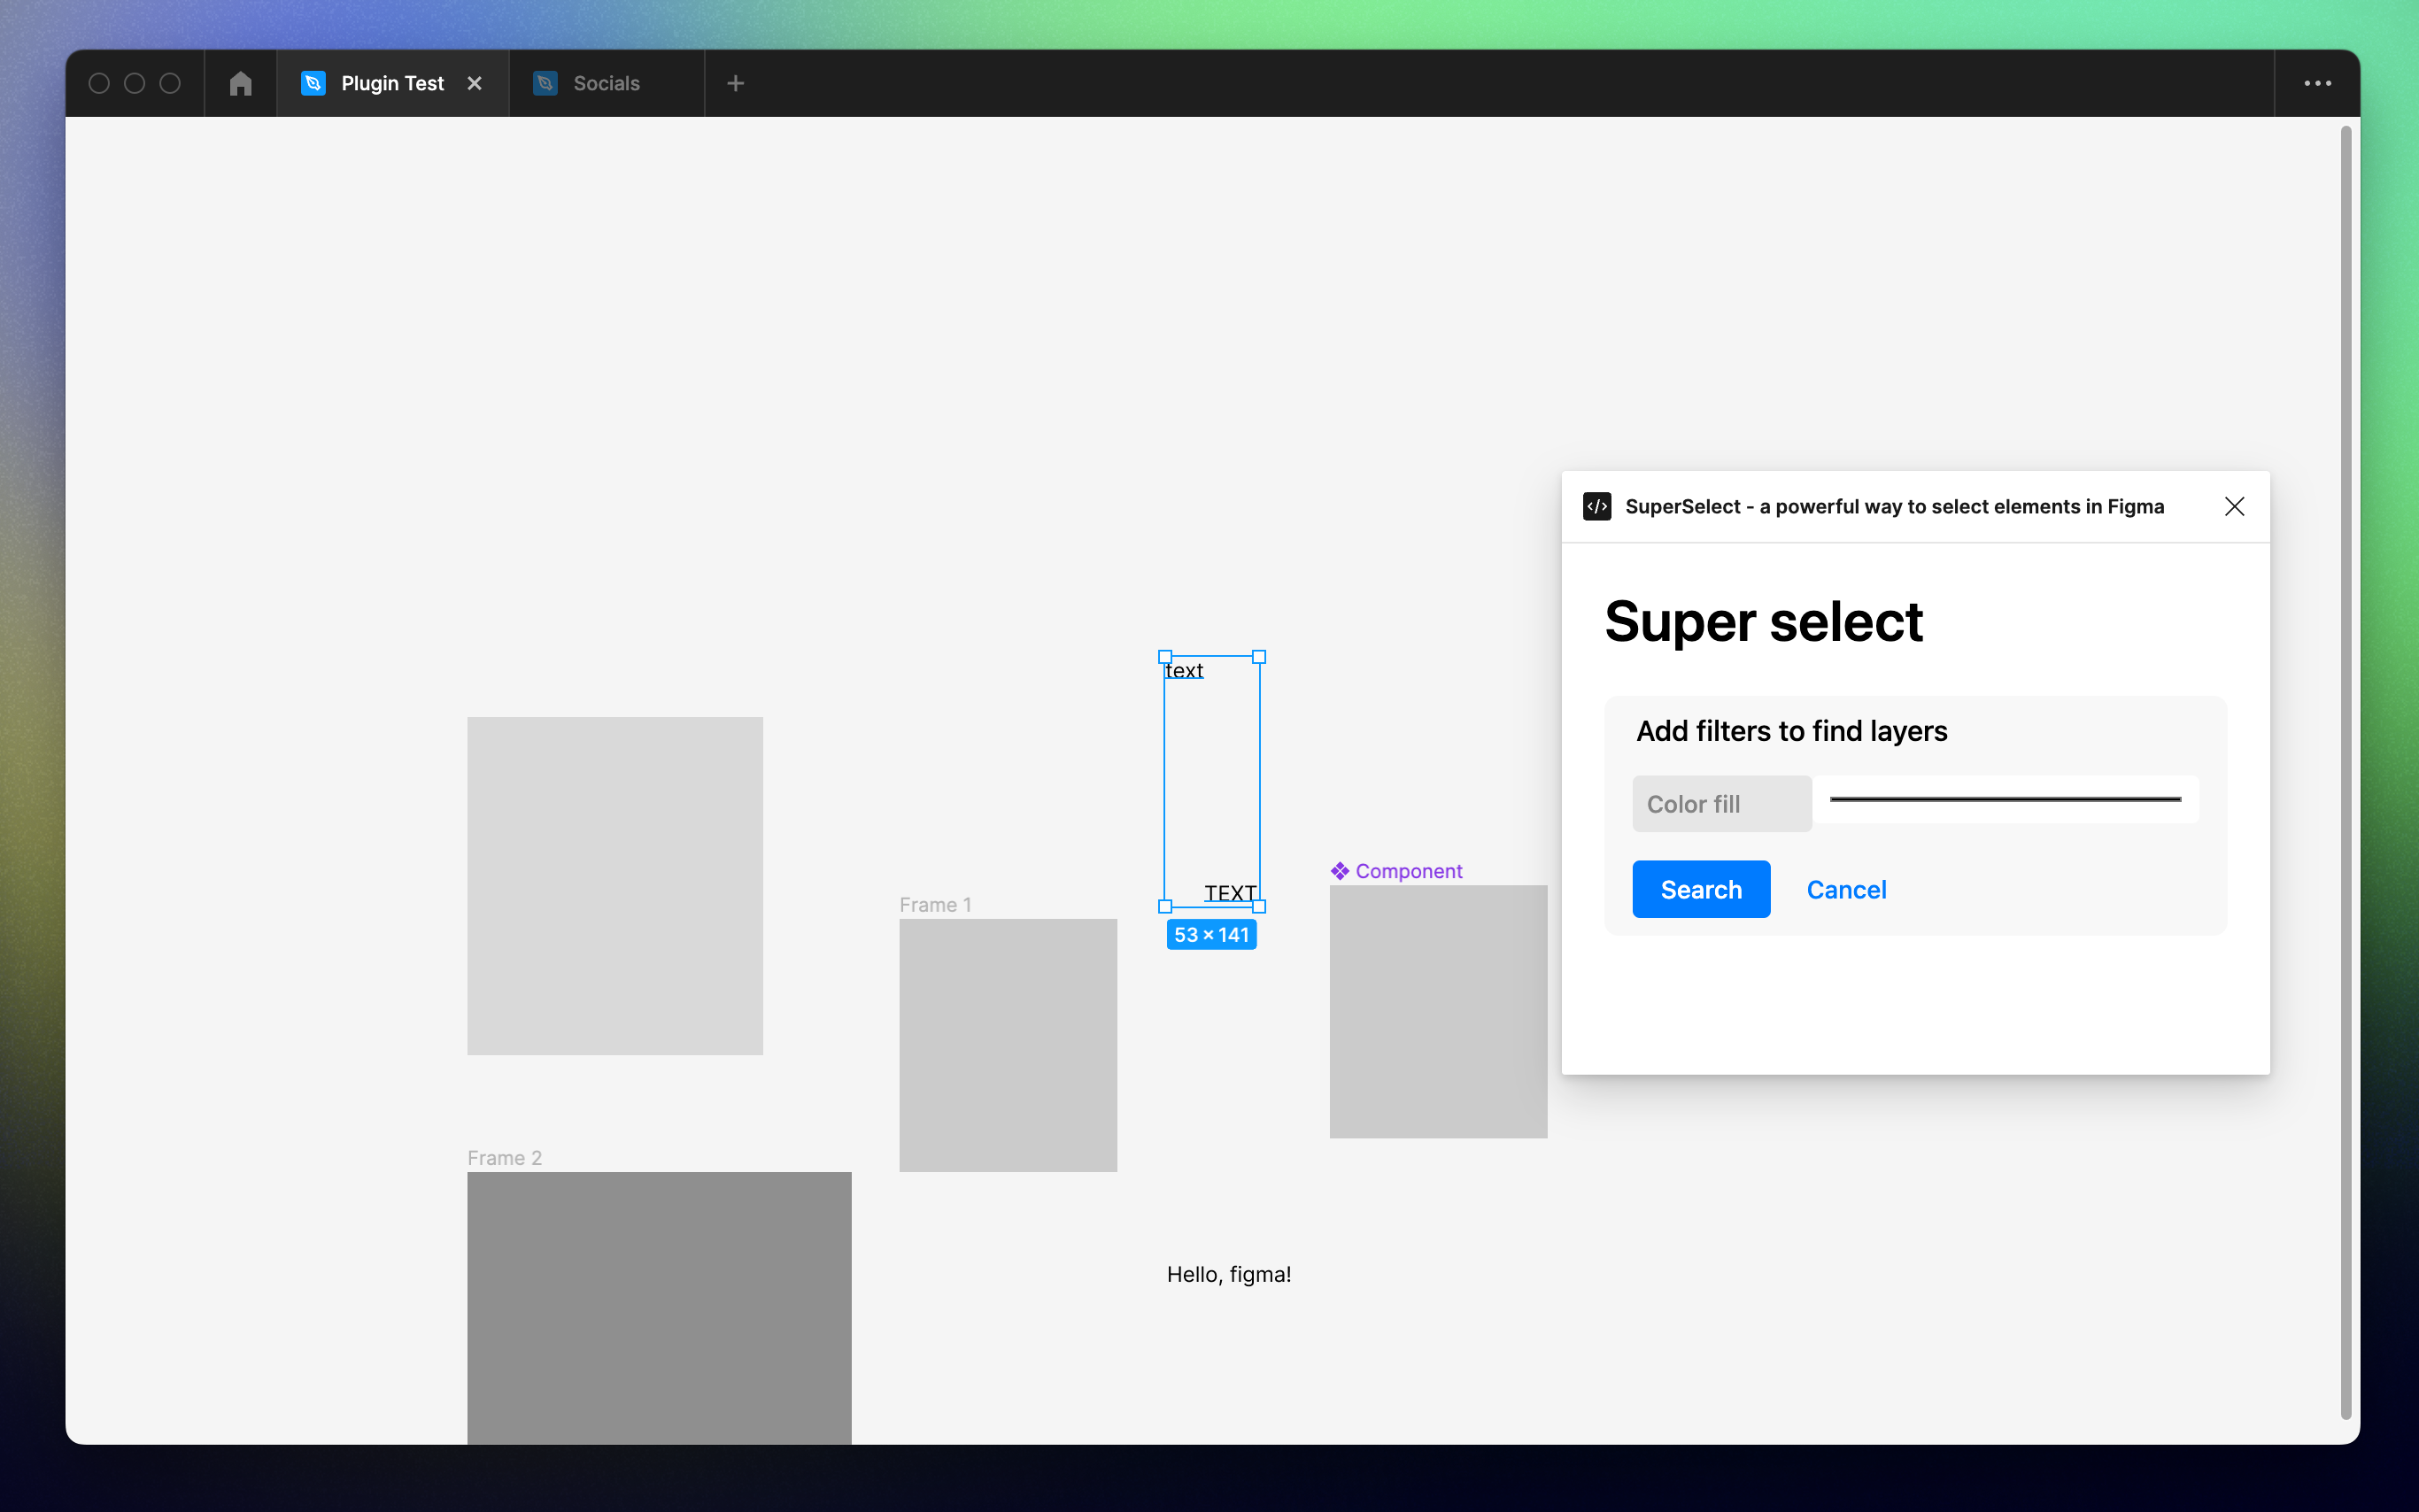Screen dimensions: 2419x1512
Task: Close the SuperSelect plugin window
Action: point(2234,506)
